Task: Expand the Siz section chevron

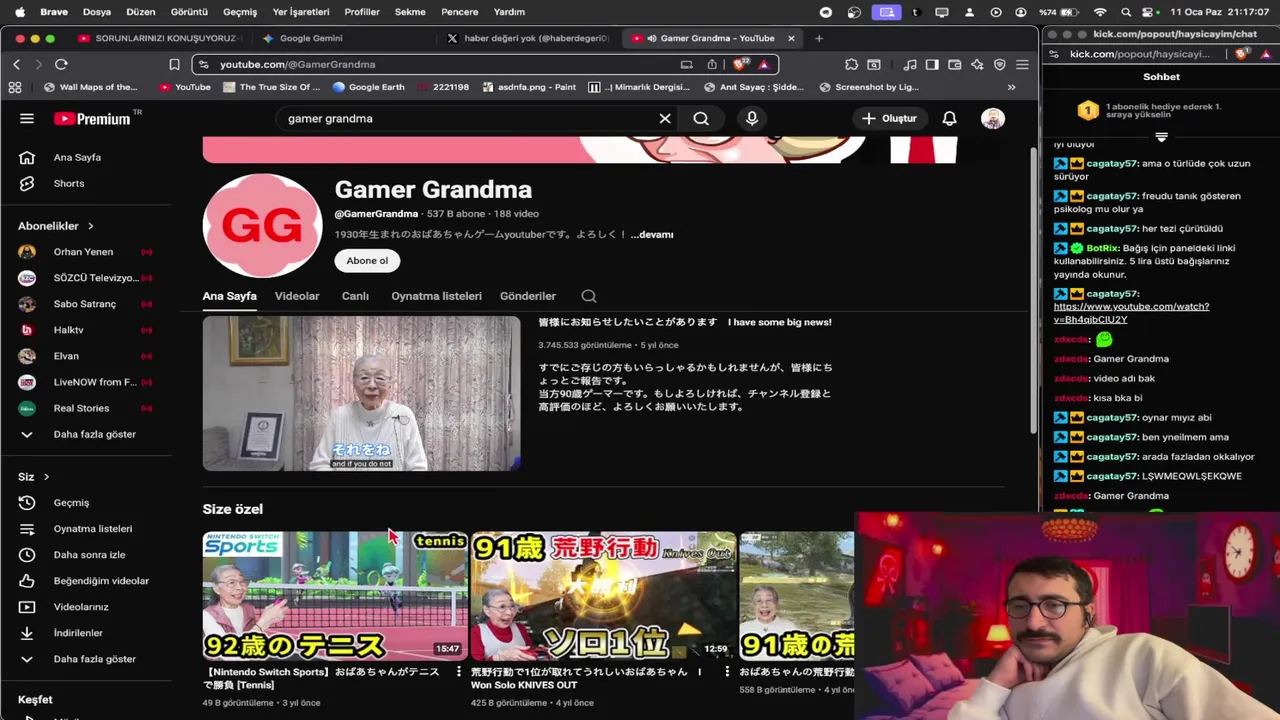Action: pos(46,477)
